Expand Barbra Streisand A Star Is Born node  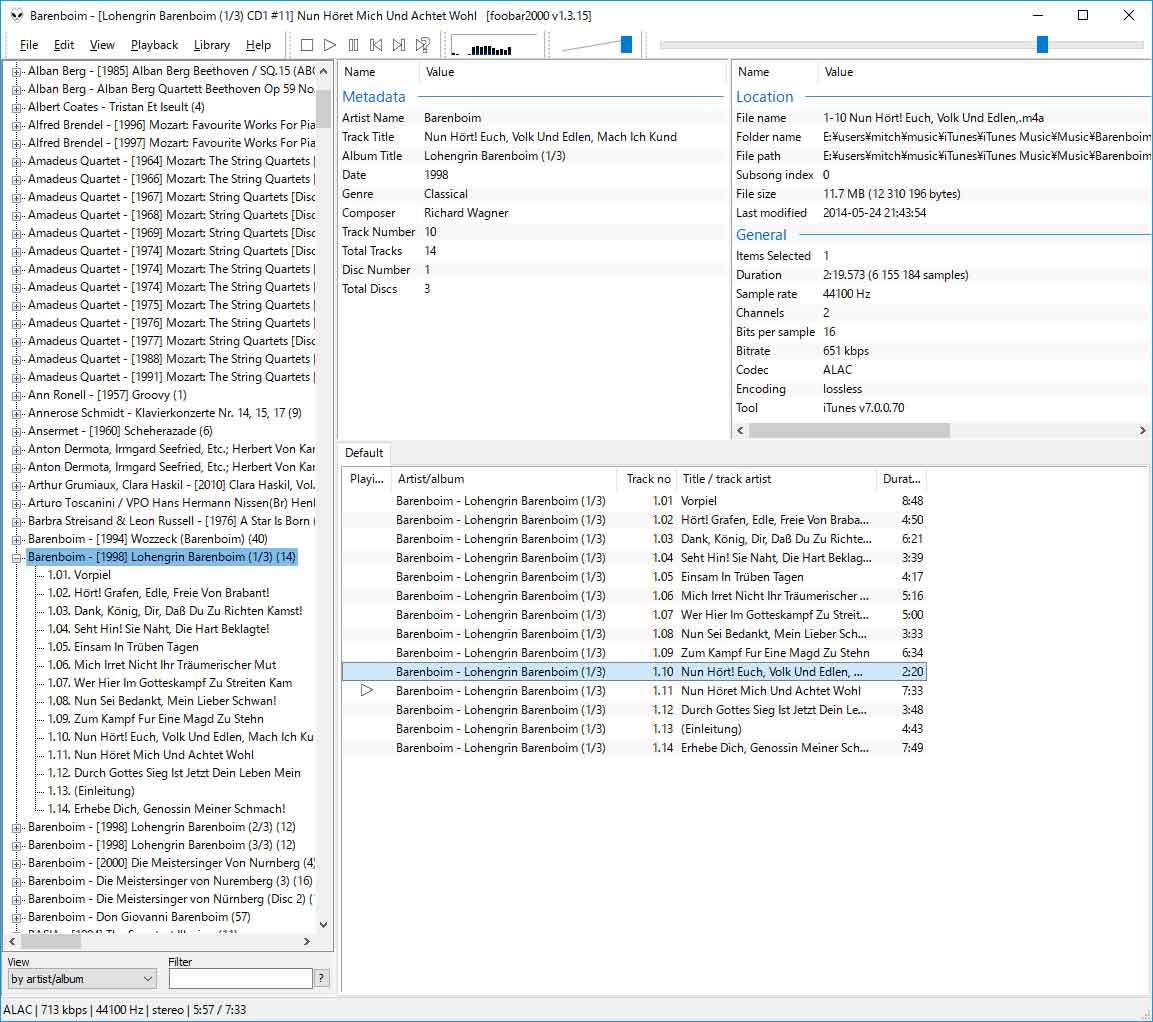(x=16, y=521)
